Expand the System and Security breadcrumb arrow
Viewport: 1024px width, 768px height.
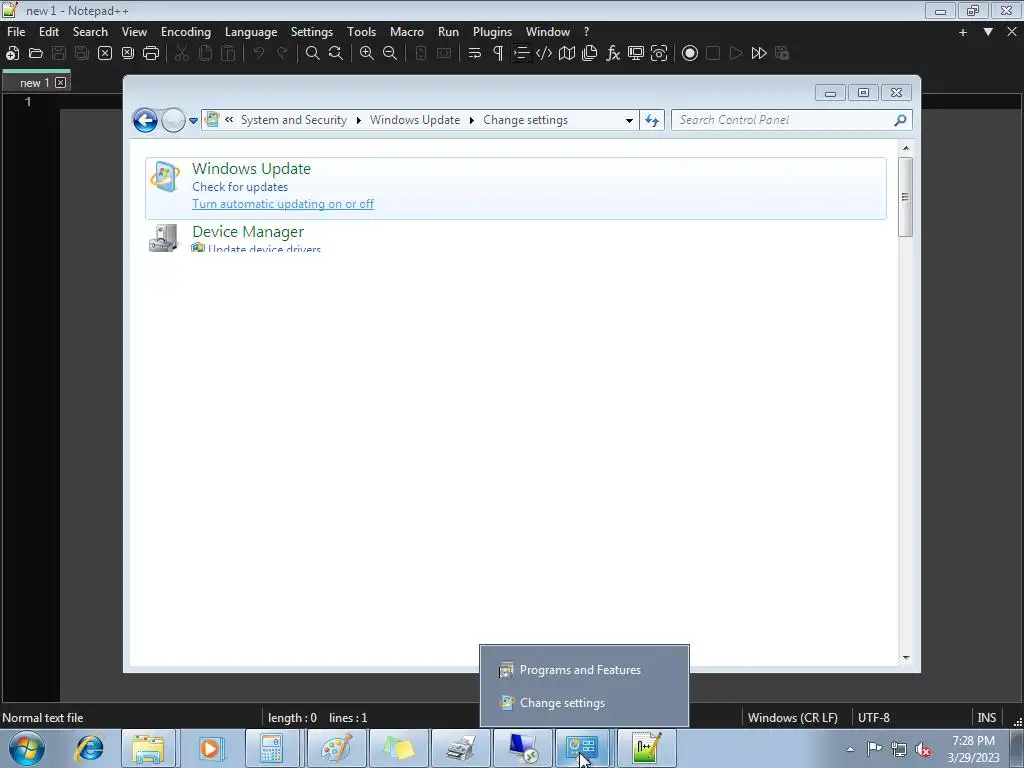click(359, 120)
